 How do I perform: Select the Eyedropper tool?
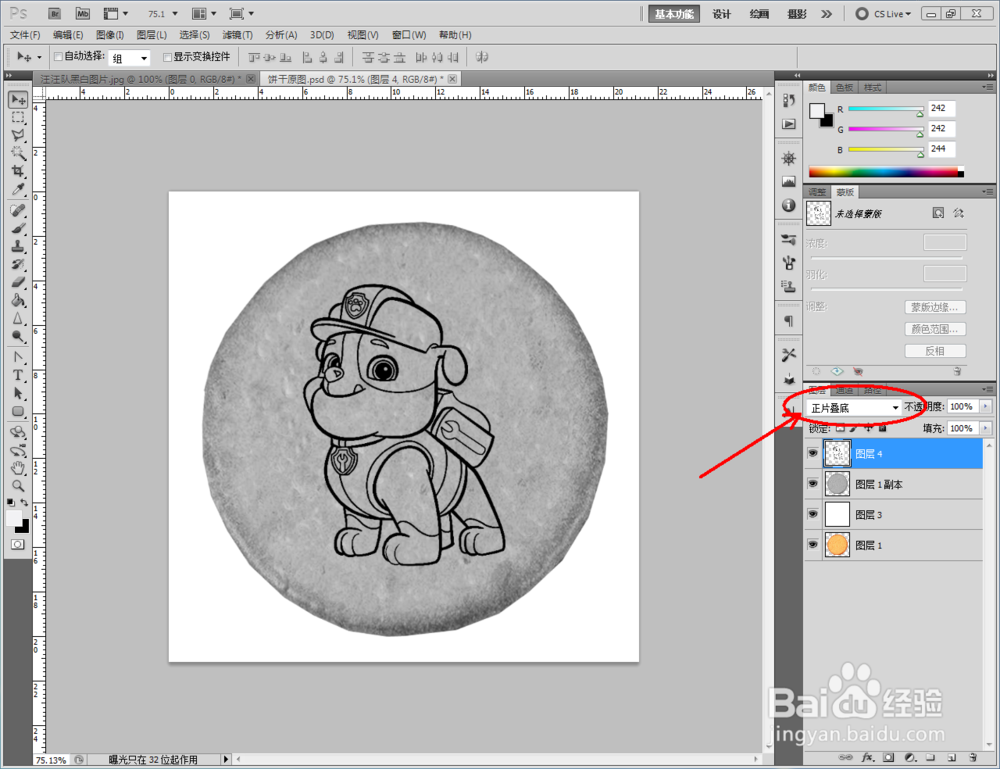point(18,189)
